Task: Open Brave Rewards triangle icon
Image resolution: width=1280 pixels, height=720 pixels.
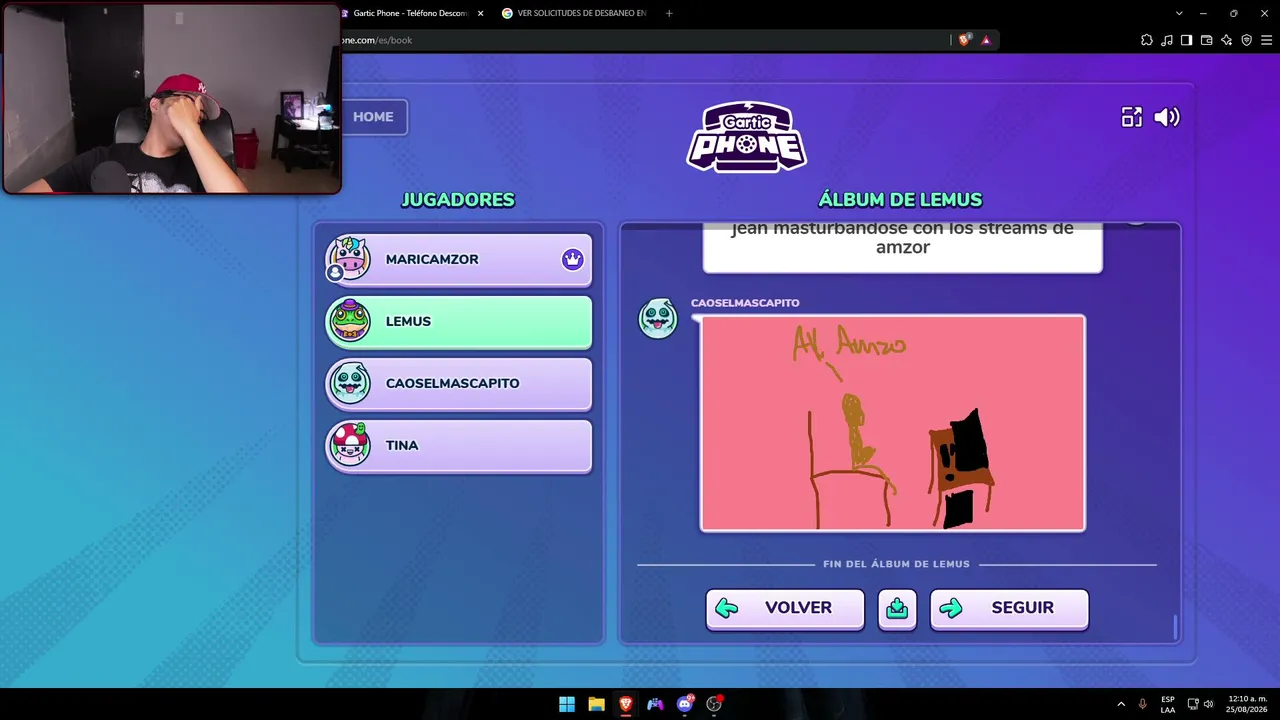Action: pos(986,40)
